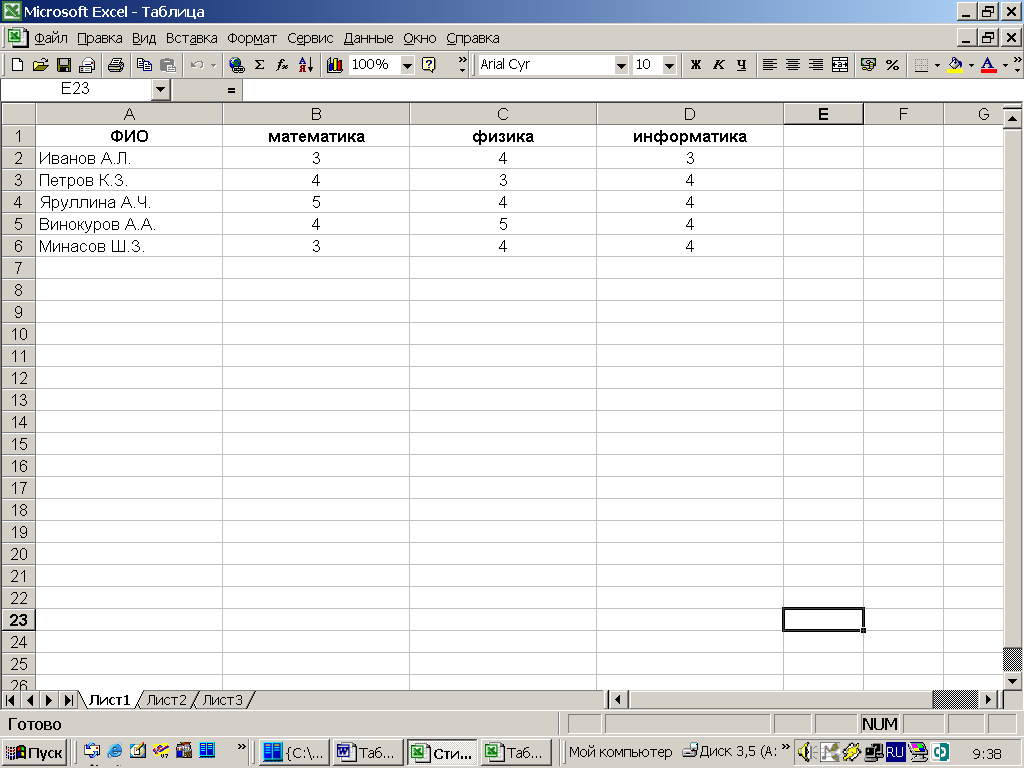Viewport: 1024px width, 768px height.
Task: Sort ascending with the A-Я arrow icon
Action: coord(306,65)
